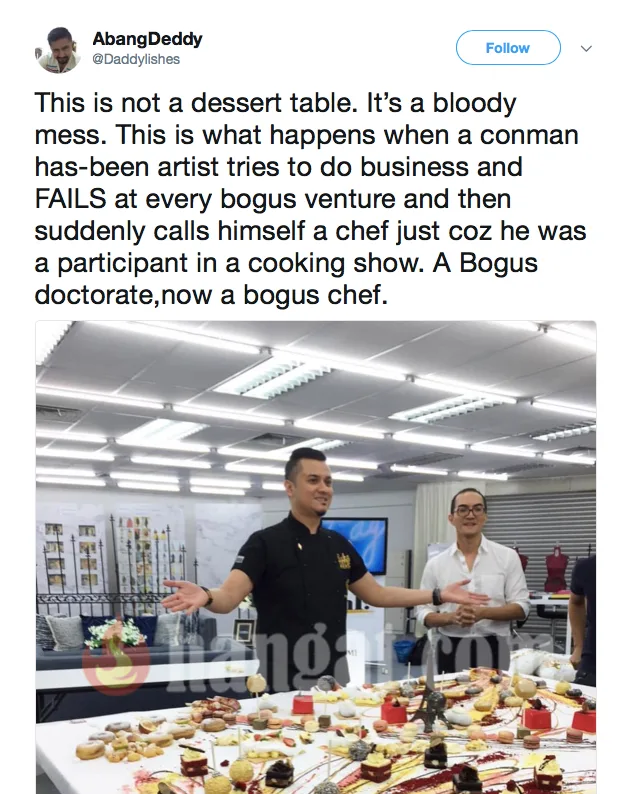Select the word FAILS in the tweet
This screenshot has width=623, height=794.
pos(70,198)
